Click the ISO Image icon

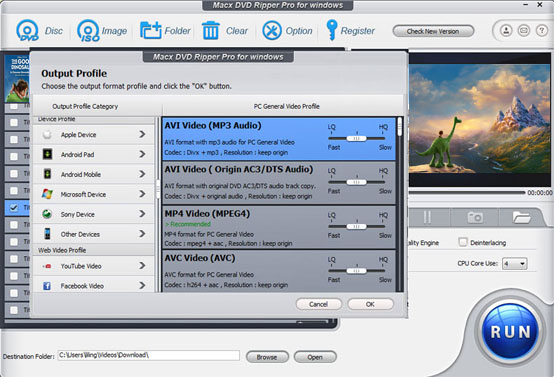[88, 31]
